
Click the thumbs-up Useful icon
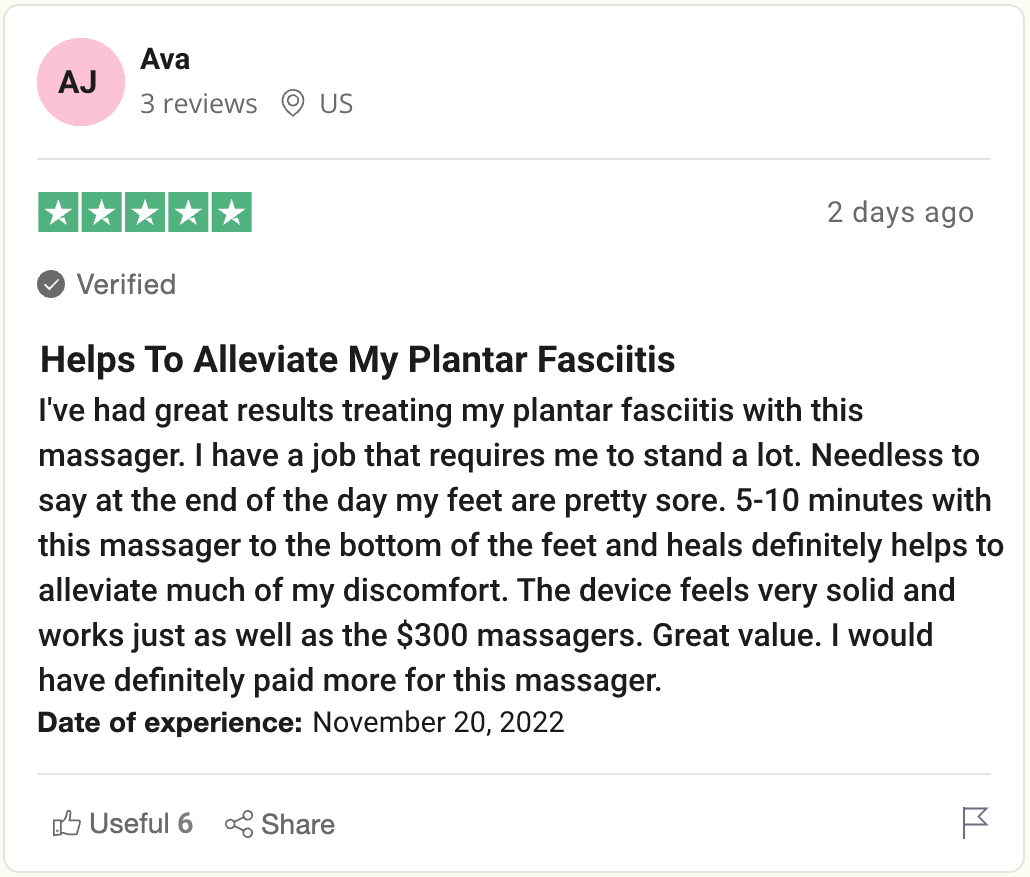click(66, 823)
